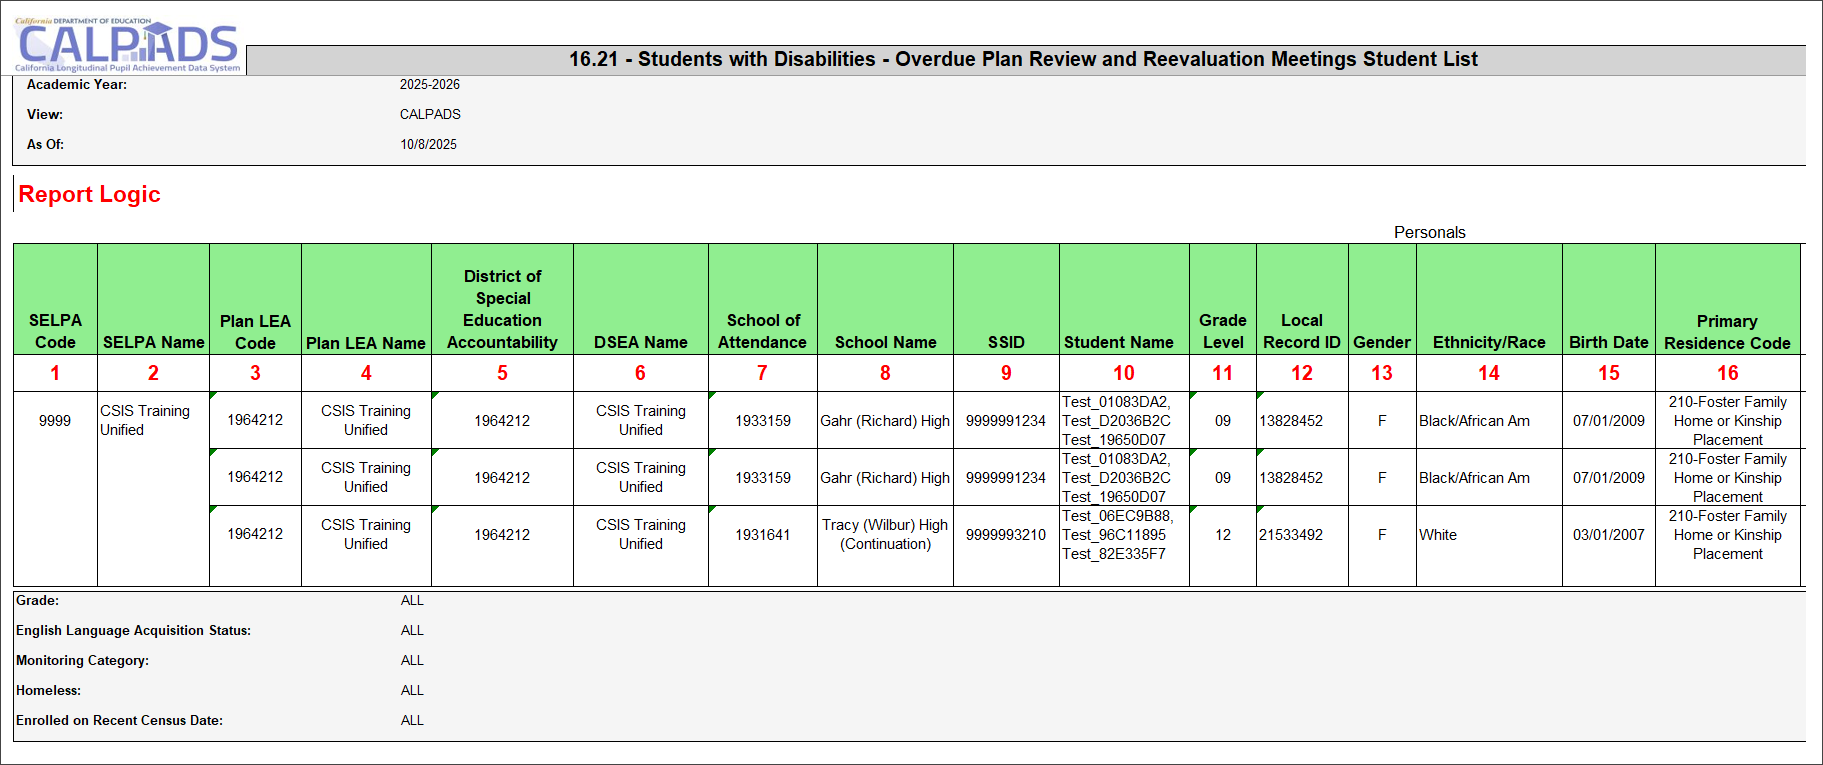Select the ALL value beside Grade
The width and height of the screenshot is (1823, 765).
412,601
